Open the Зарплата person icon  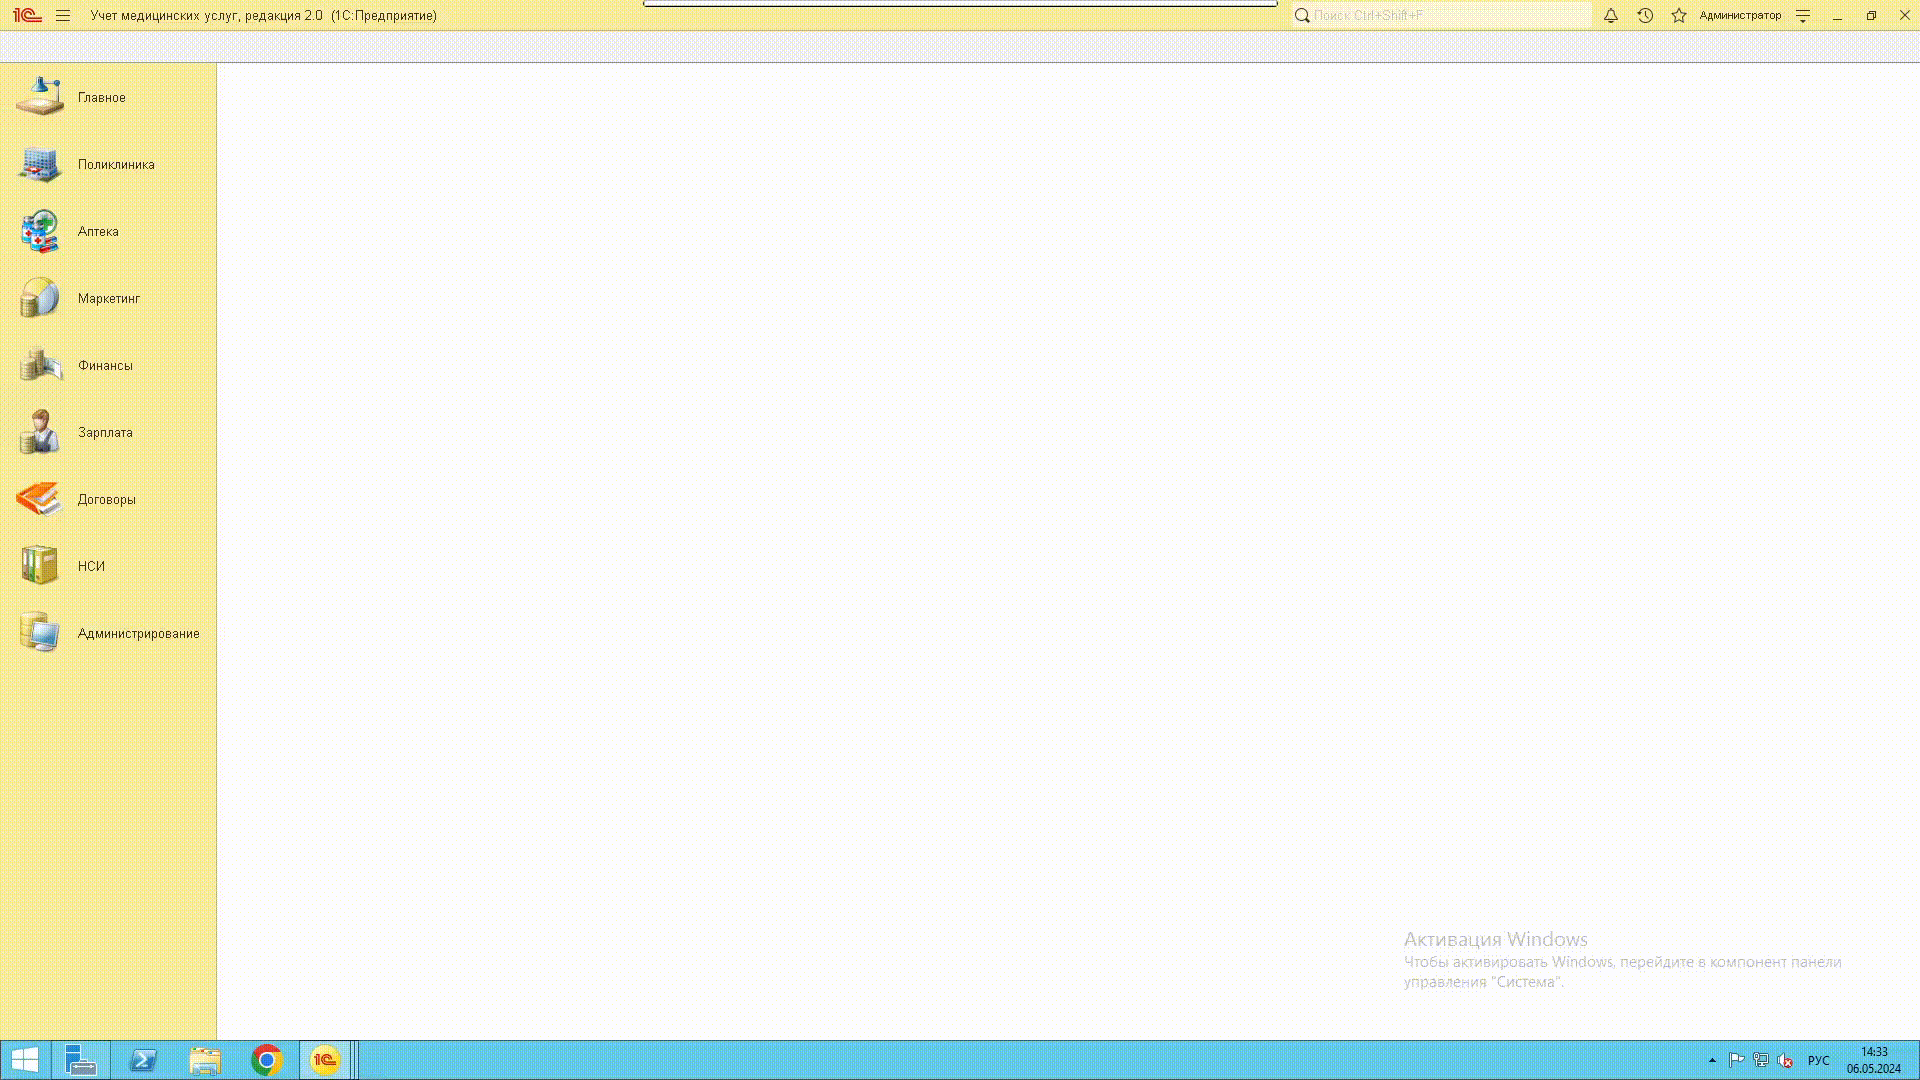pyautogui.click(x=40, y=433)
